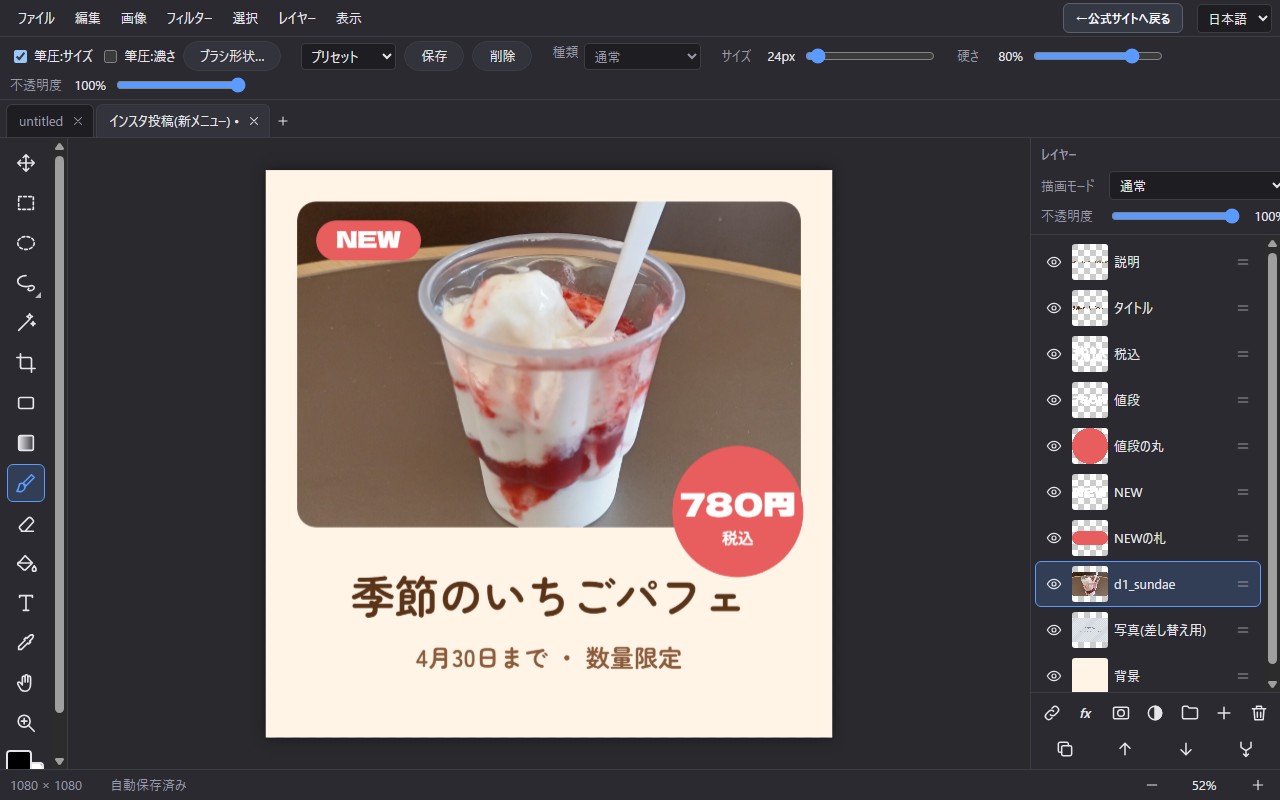The image size is (1280, 800).
Task: Select the Crop tool
Action: (26, 363)
